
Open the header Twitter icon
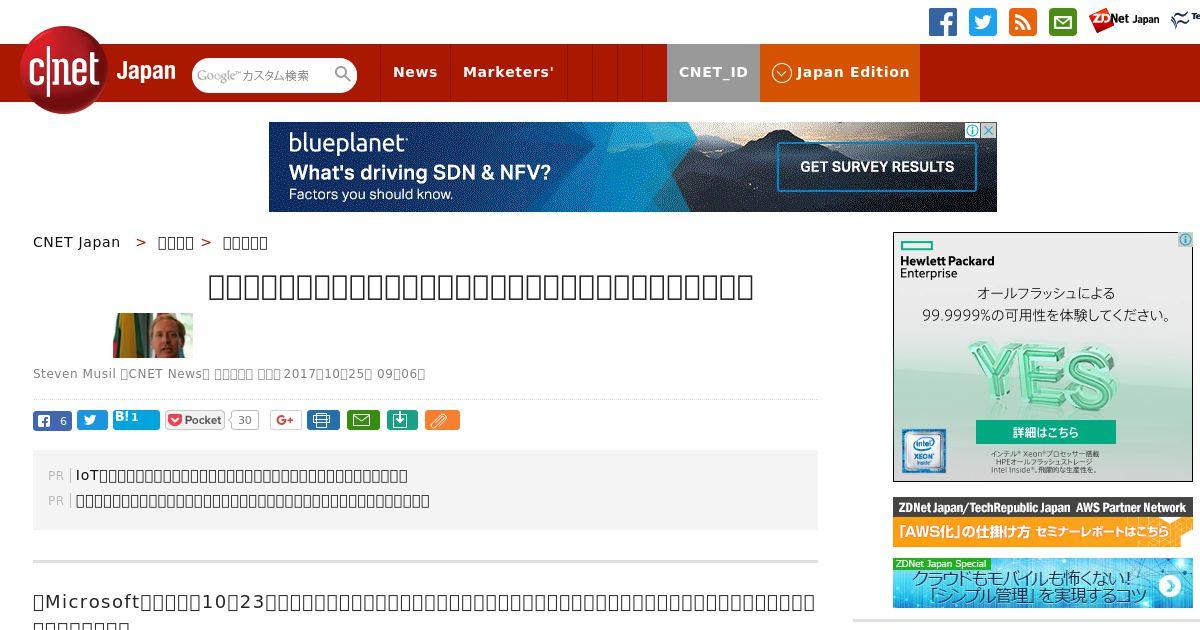pos(983,22)
